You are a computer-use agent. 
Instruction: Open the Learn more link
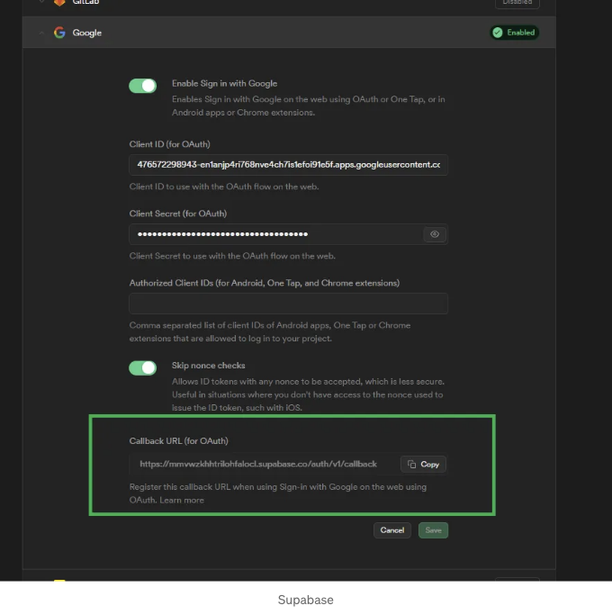tap(181, 500)
